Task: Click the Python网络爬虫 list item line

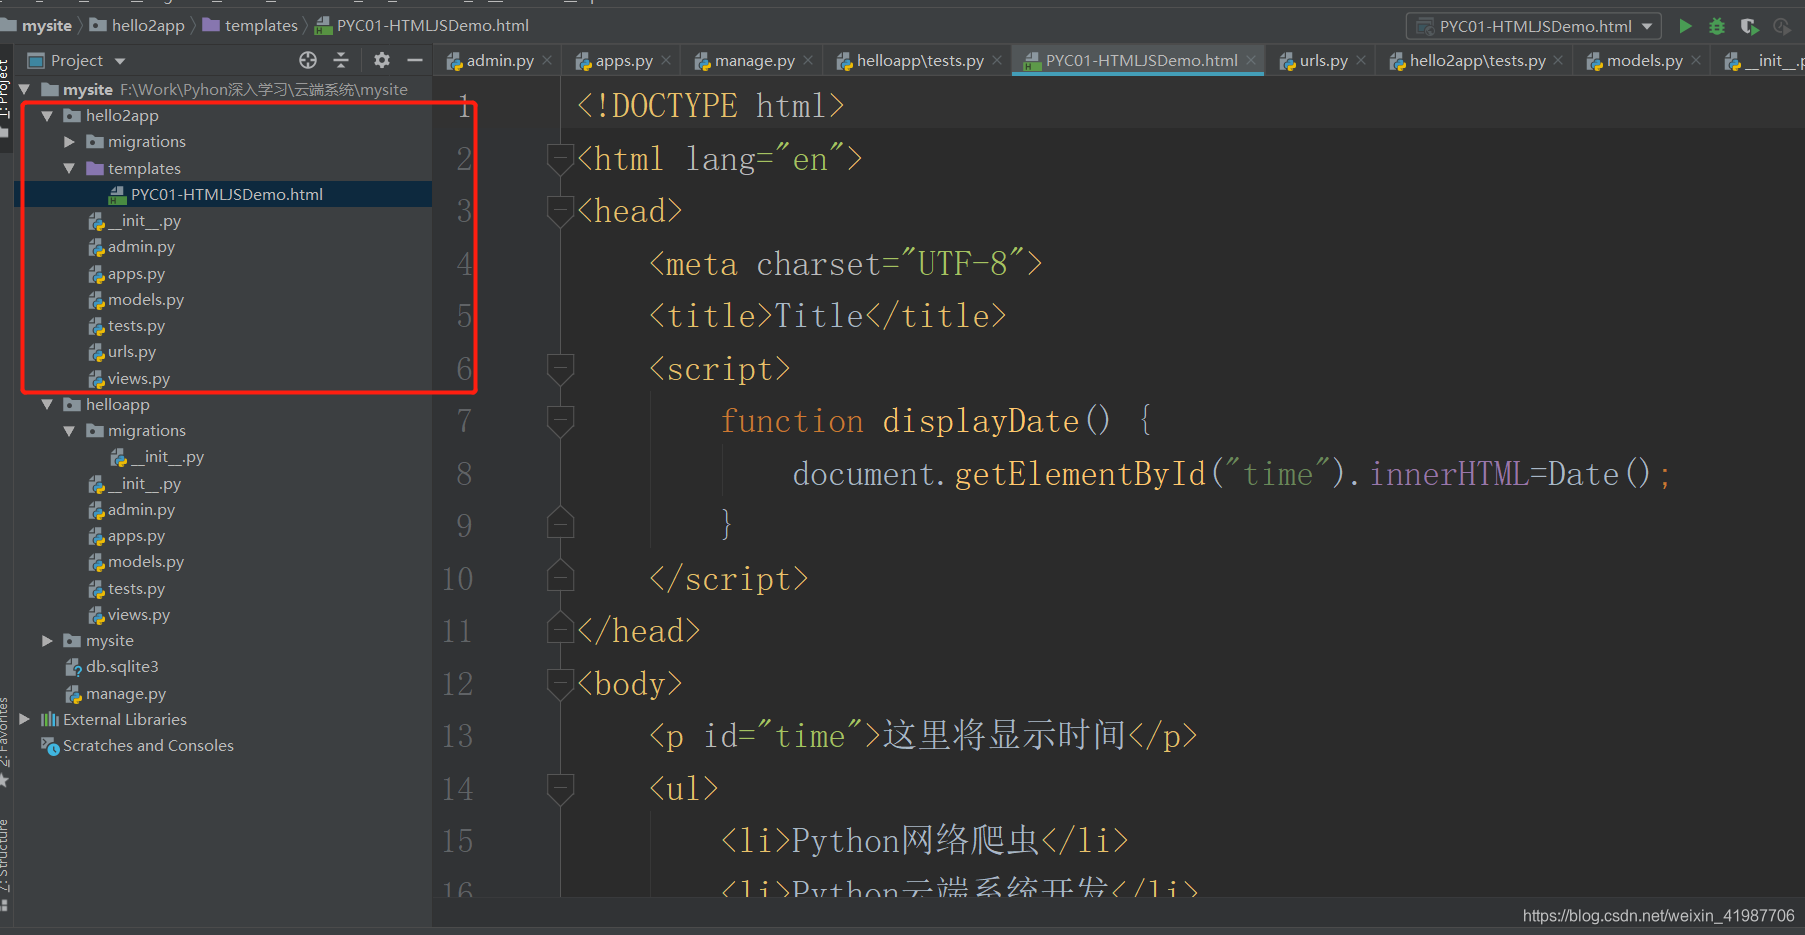Action: pos(924,841)
